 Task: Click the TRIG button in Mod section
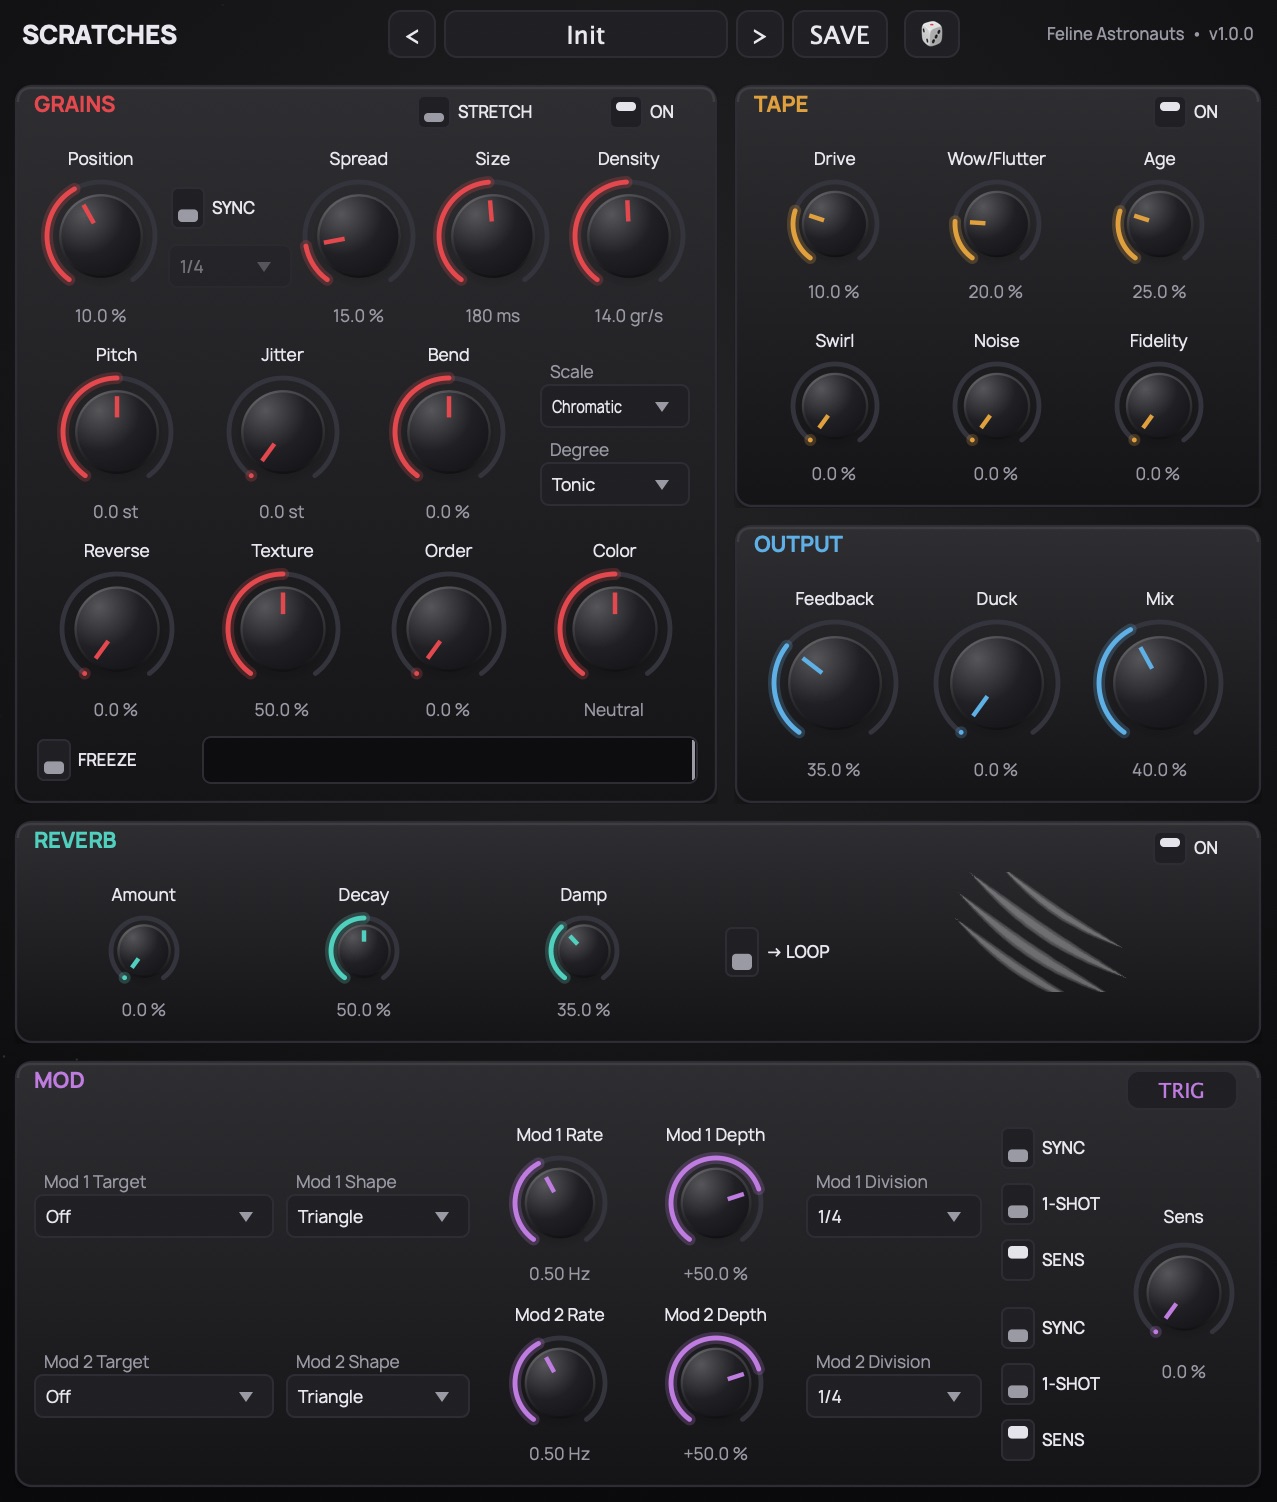[x=1181, y=1091]
